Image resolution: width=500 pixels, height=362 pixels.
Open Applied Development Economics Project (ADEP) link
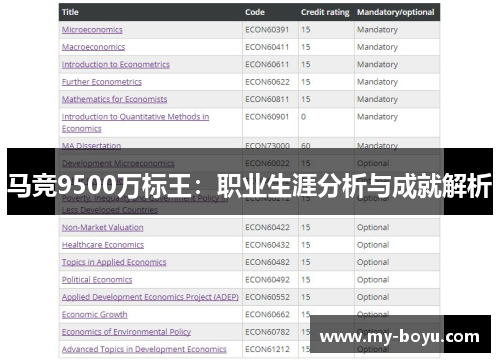coord(150,297)
